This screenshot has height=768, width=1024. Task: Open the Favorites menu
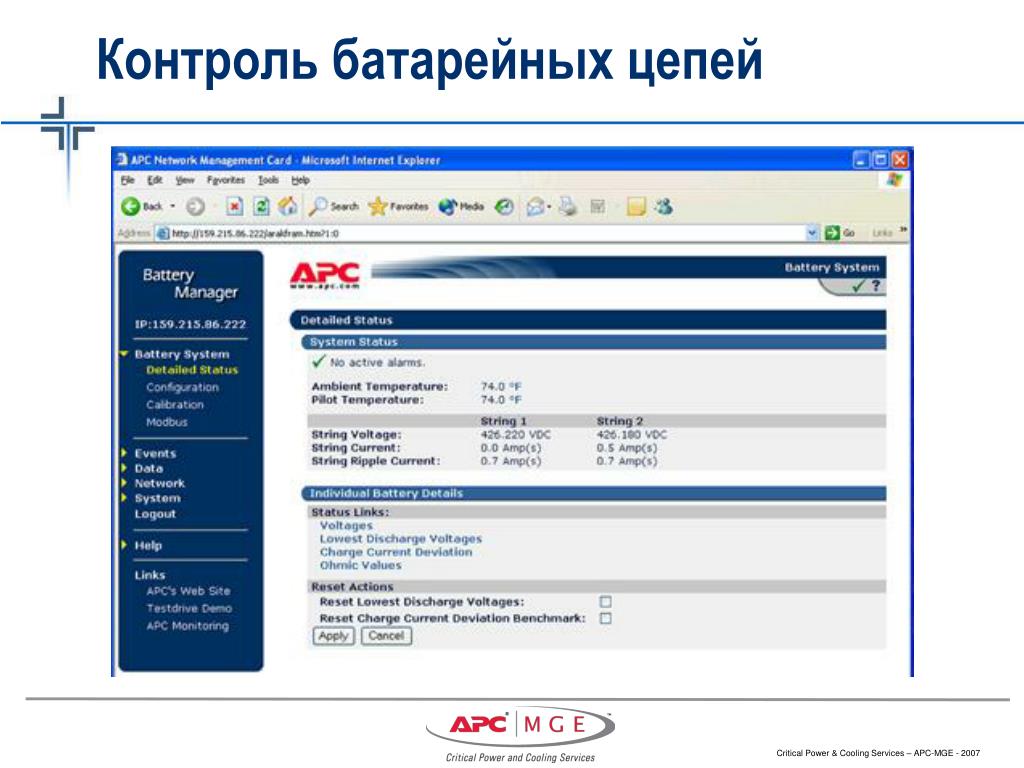225,180
